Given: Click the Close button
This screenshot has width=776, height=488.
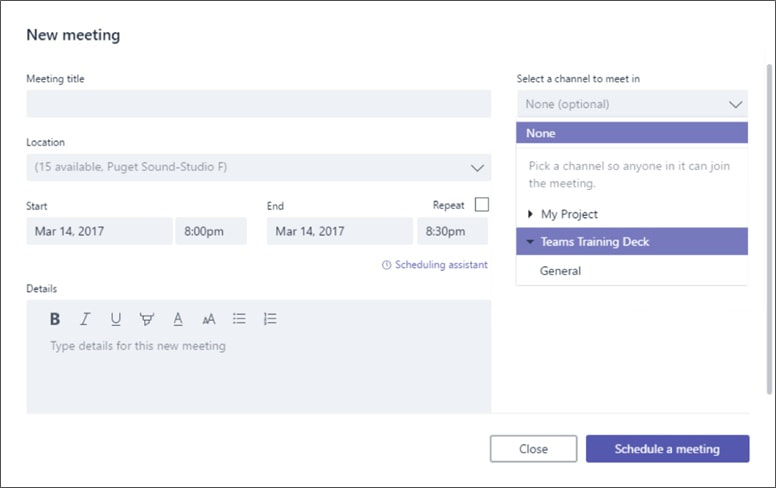Looking at the screenshot, I should [534, 449].
